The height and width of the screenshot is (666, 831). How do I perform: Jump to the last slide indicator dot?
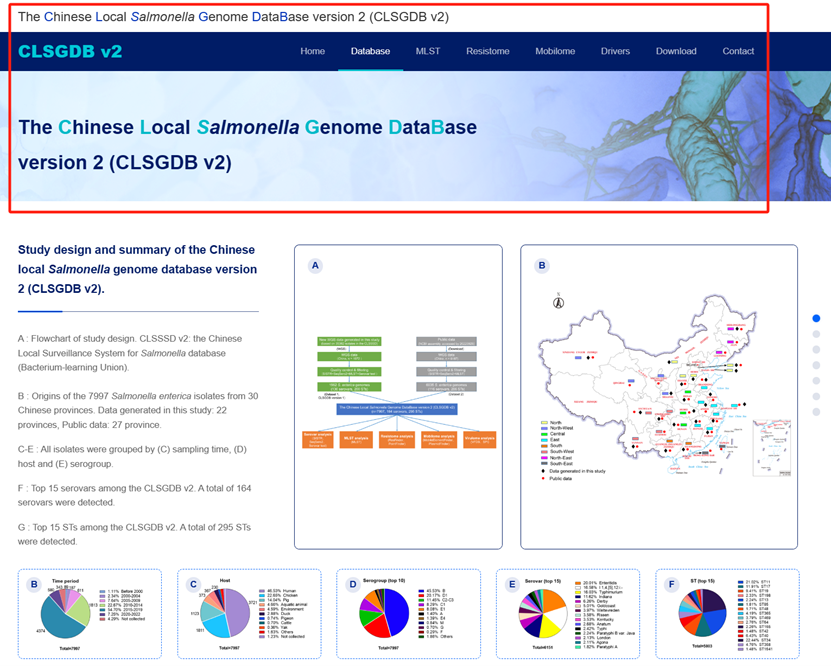pos(816,411)
